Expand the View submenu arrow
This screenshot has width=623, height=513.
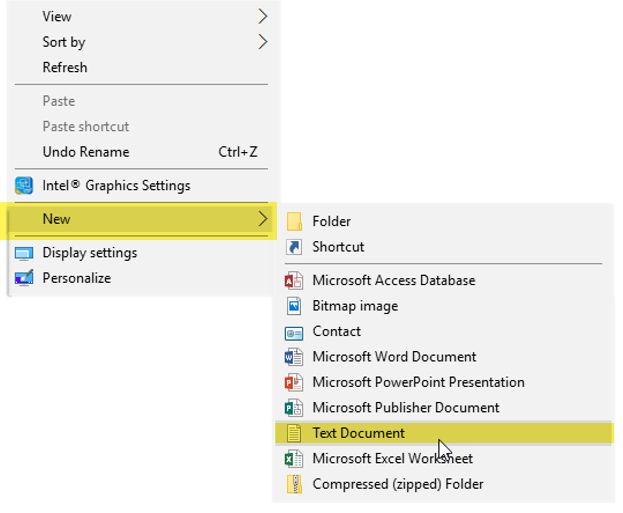click(263, 17)
